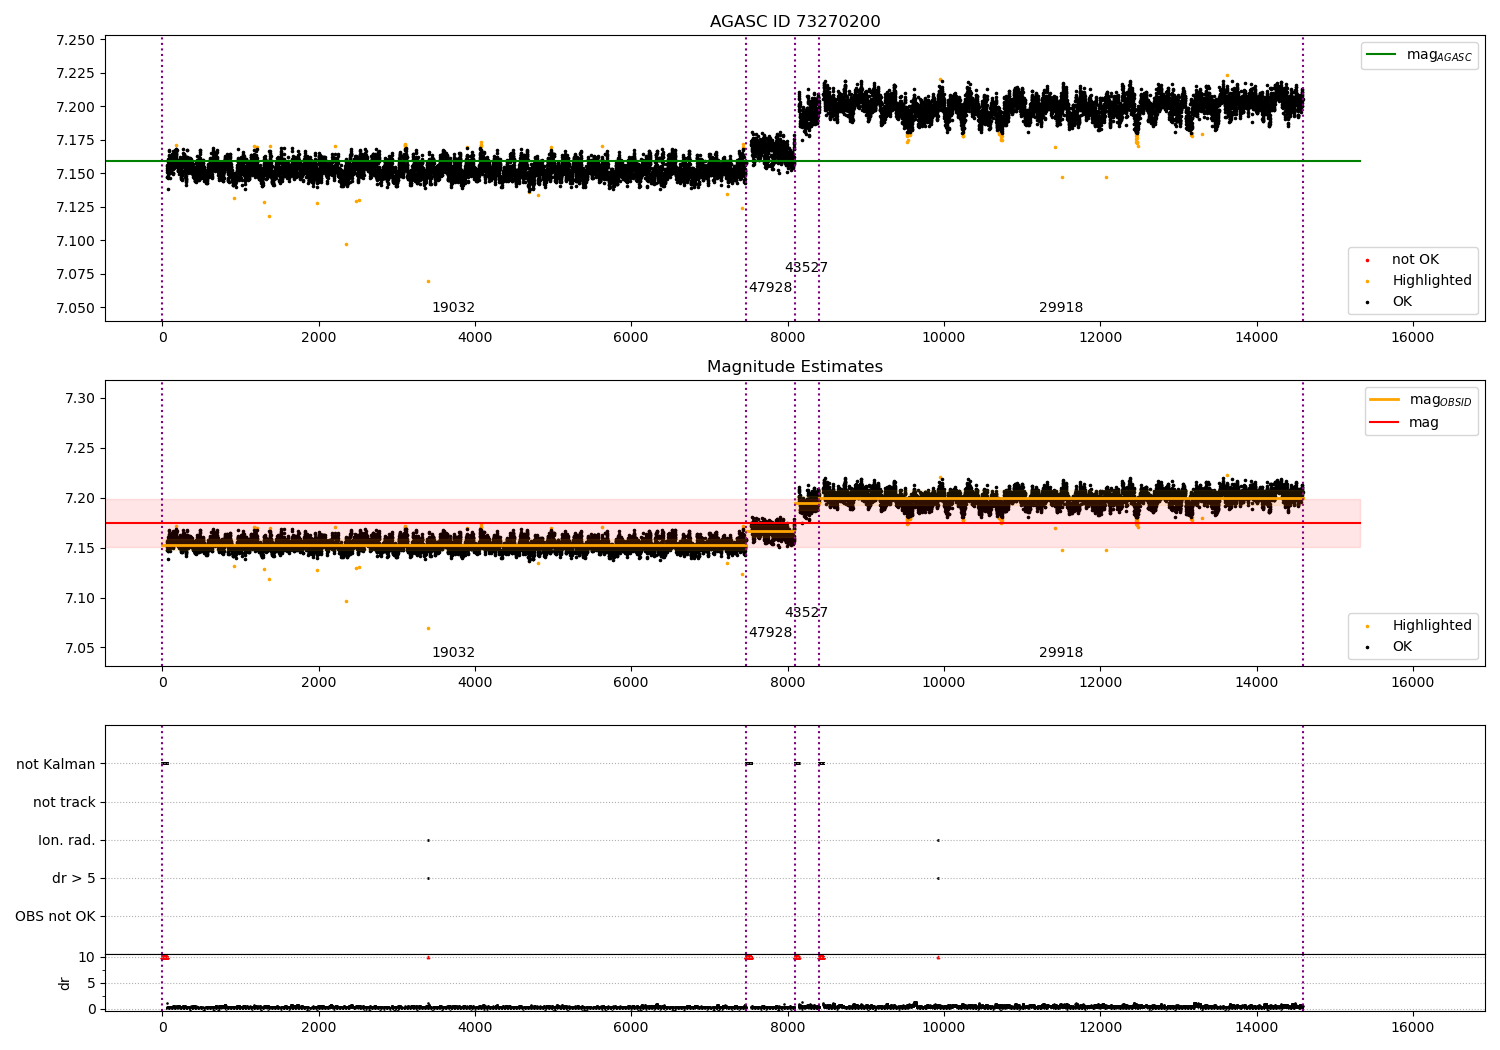The image size is (1500, 1050).
Task: Click the 'Magnitude Estimates' plot title
Action: point(795,367)
